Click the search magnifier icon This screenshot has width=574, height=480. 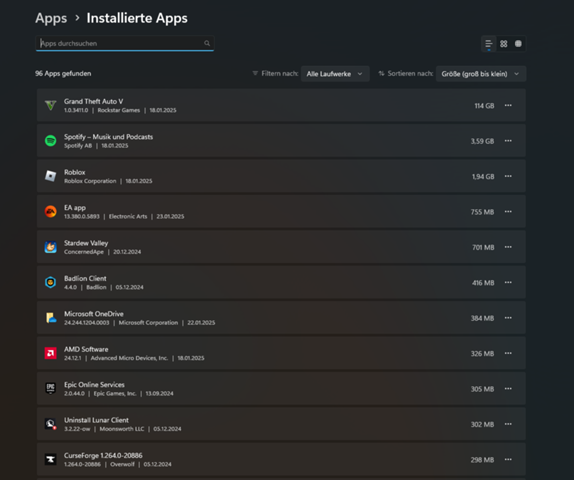click(207, 43)
